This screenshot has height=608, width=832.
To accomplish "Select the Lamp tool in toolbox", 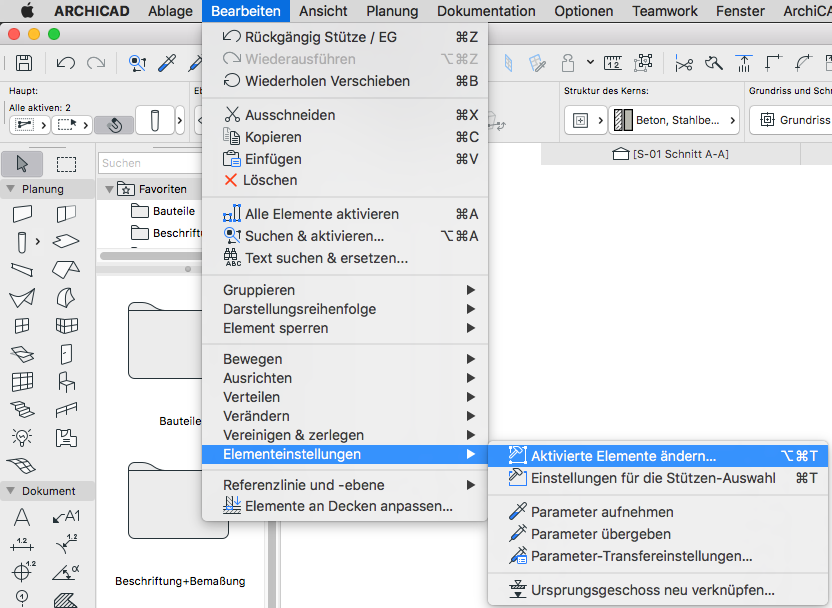I will 22,437.
